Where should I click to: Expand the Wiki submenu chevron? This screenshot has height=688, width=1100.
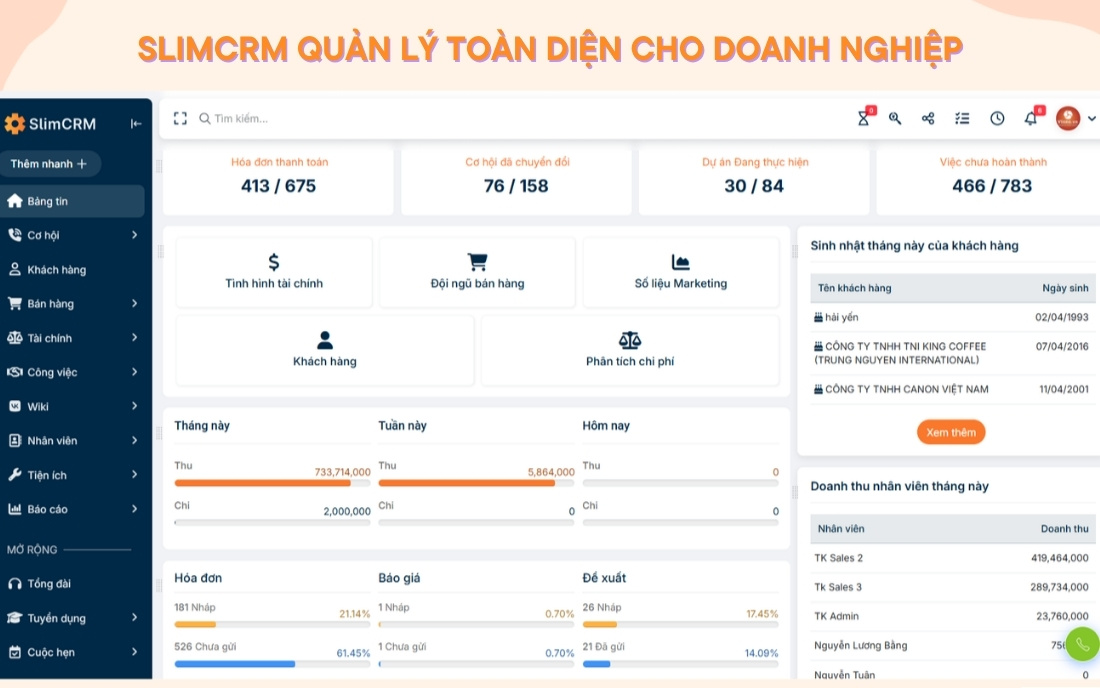(x=134, y=406)
